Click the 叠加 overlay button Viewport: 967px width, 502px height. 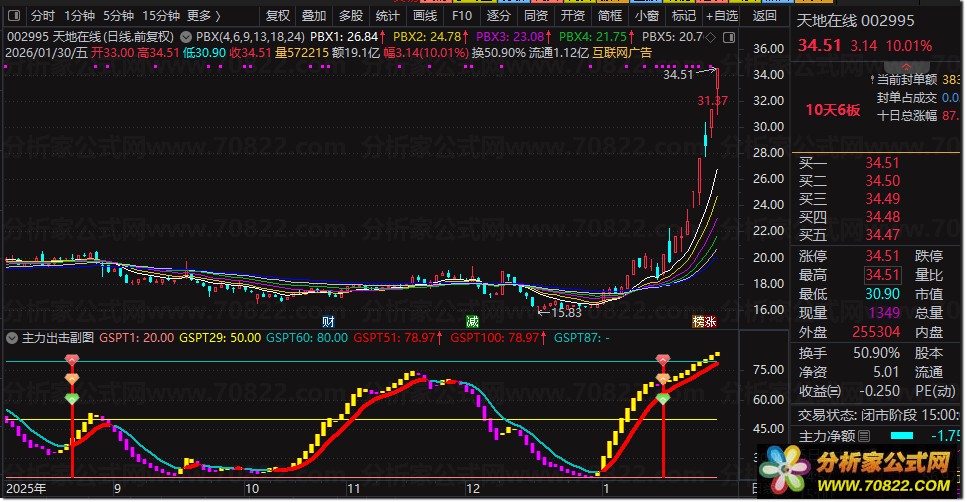[313, 15]
